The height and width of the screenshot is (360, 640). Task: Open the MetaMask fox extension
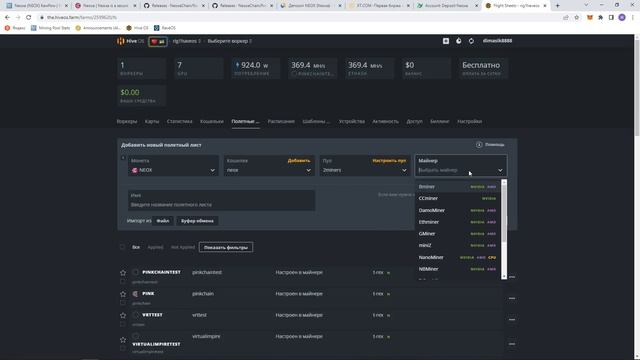pyautogui.click(x=589, y=18)
